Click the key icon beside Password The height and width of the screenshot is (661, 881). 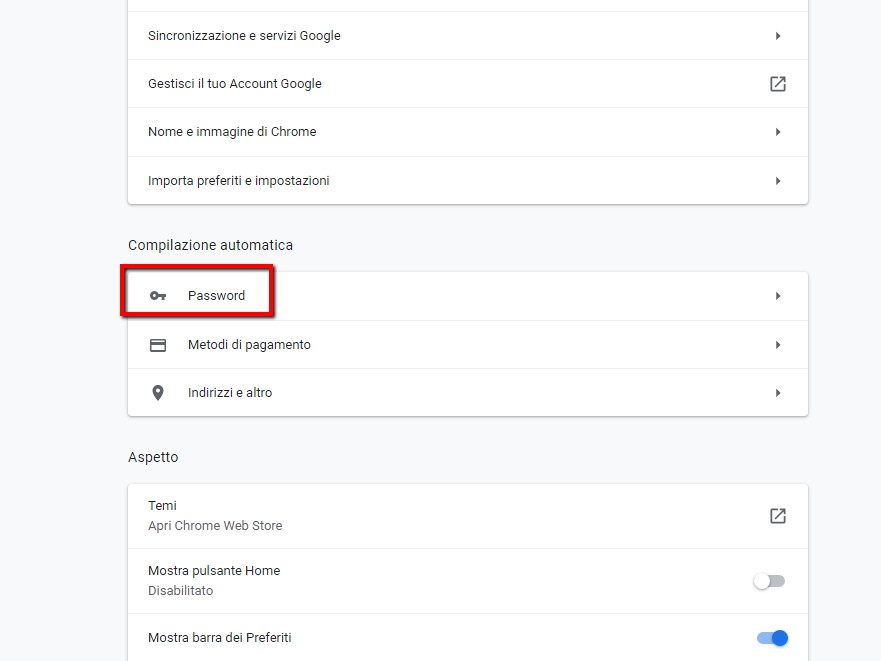pyautogui.click(x=157, y=296)
